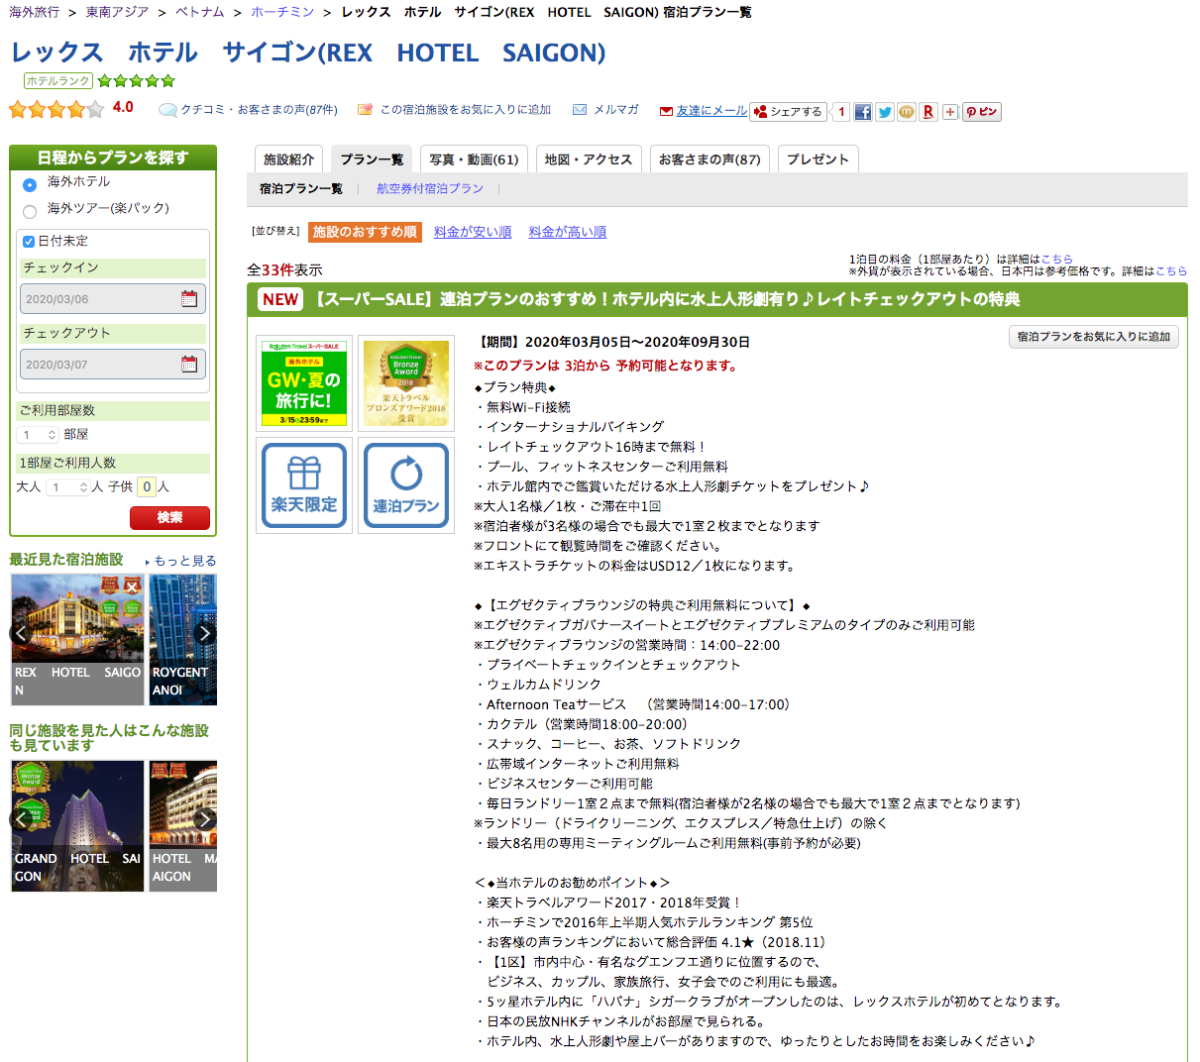
Task: Open the REX HOTEL SAIGON recently viewed thumbnail
Action: point(77,640)
